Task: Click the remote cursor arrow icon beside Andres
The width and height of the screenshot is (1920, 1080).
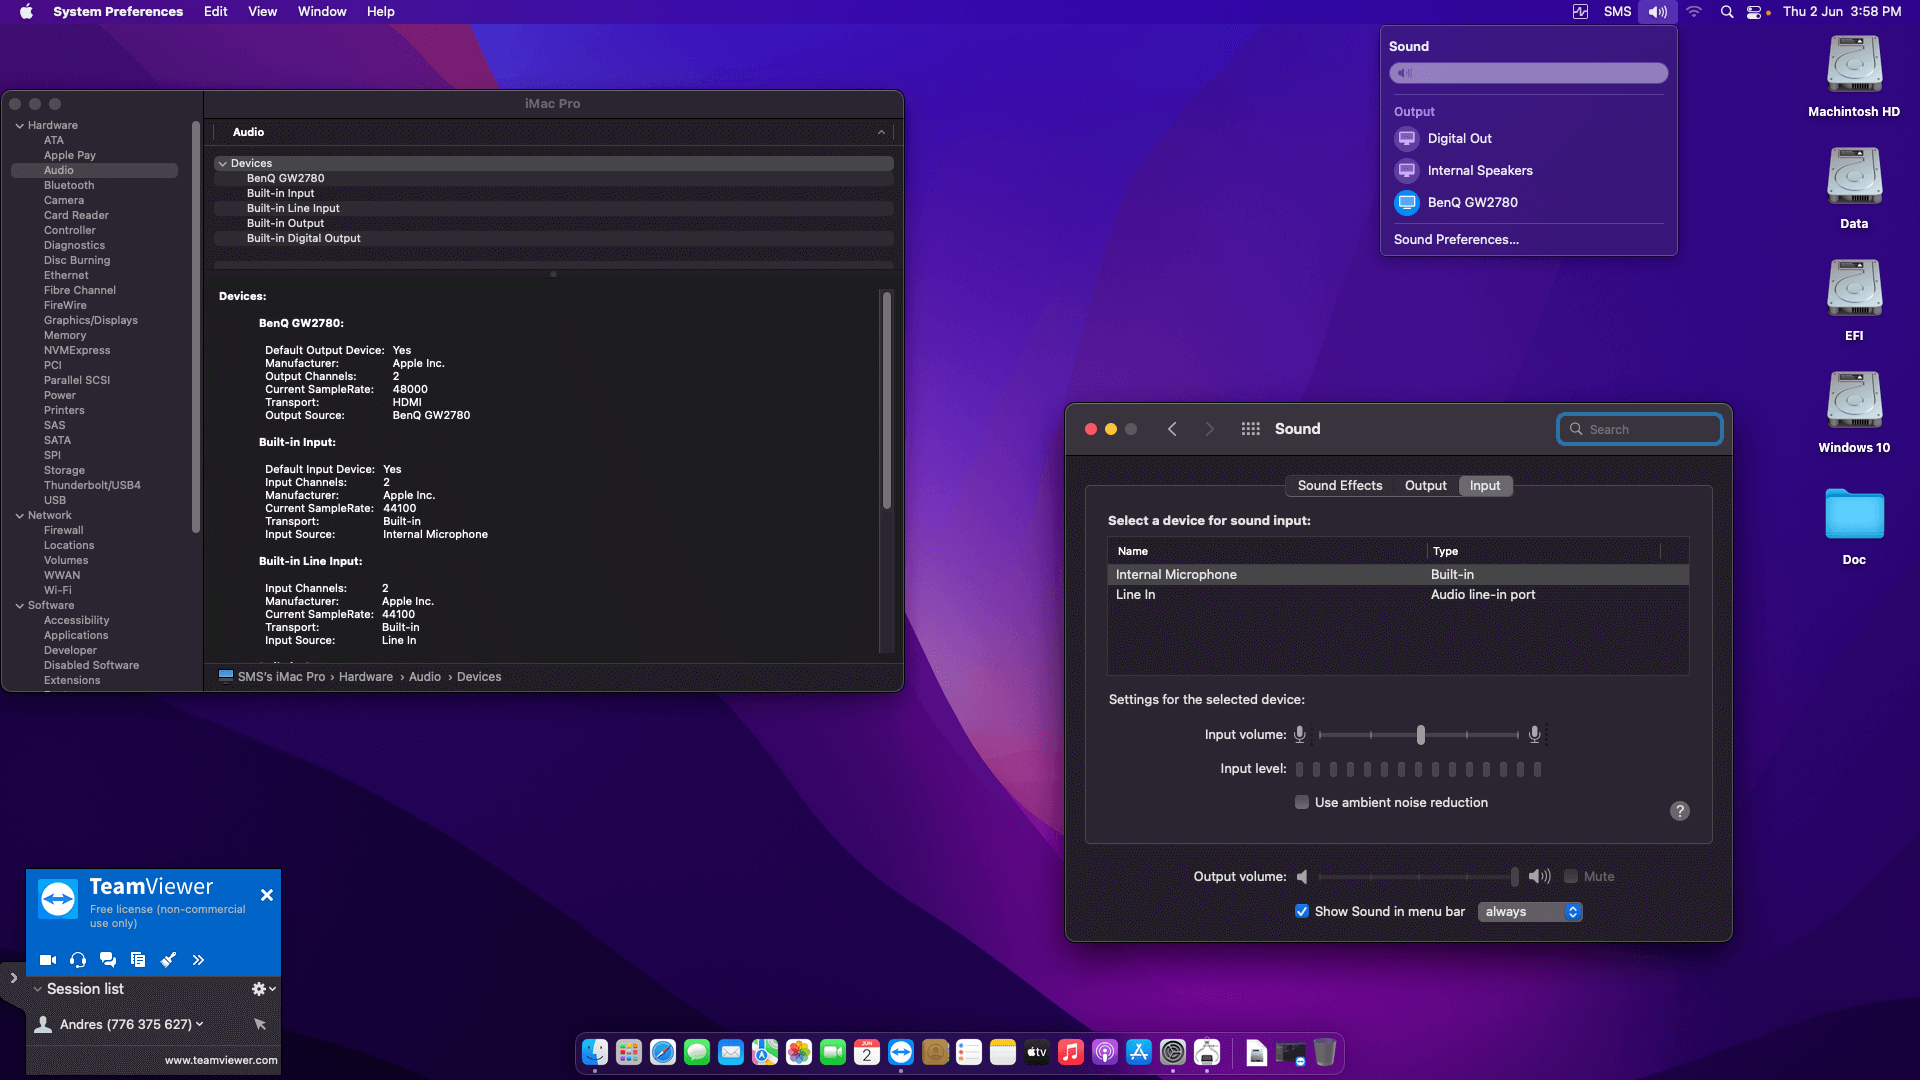Action: (x=260, y=1024)
